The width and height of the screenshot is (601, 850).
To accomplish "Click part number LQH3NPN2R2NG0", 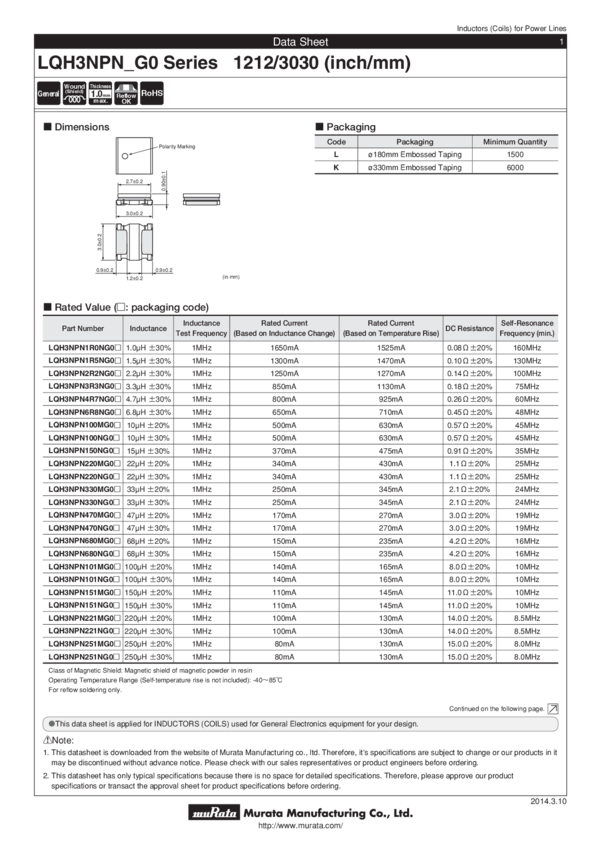I will pyautogui.click(x=83, y=374).
